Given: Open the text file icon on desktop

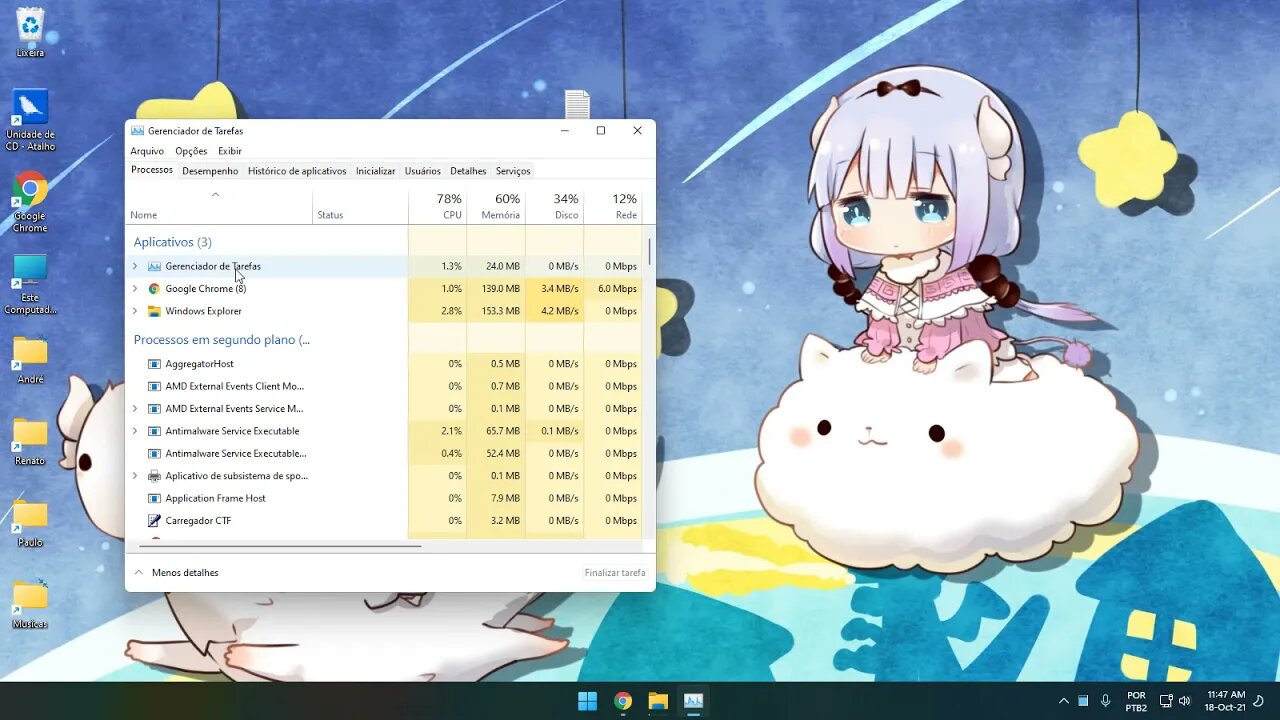Looking at the screenshot, I should 577,104.
